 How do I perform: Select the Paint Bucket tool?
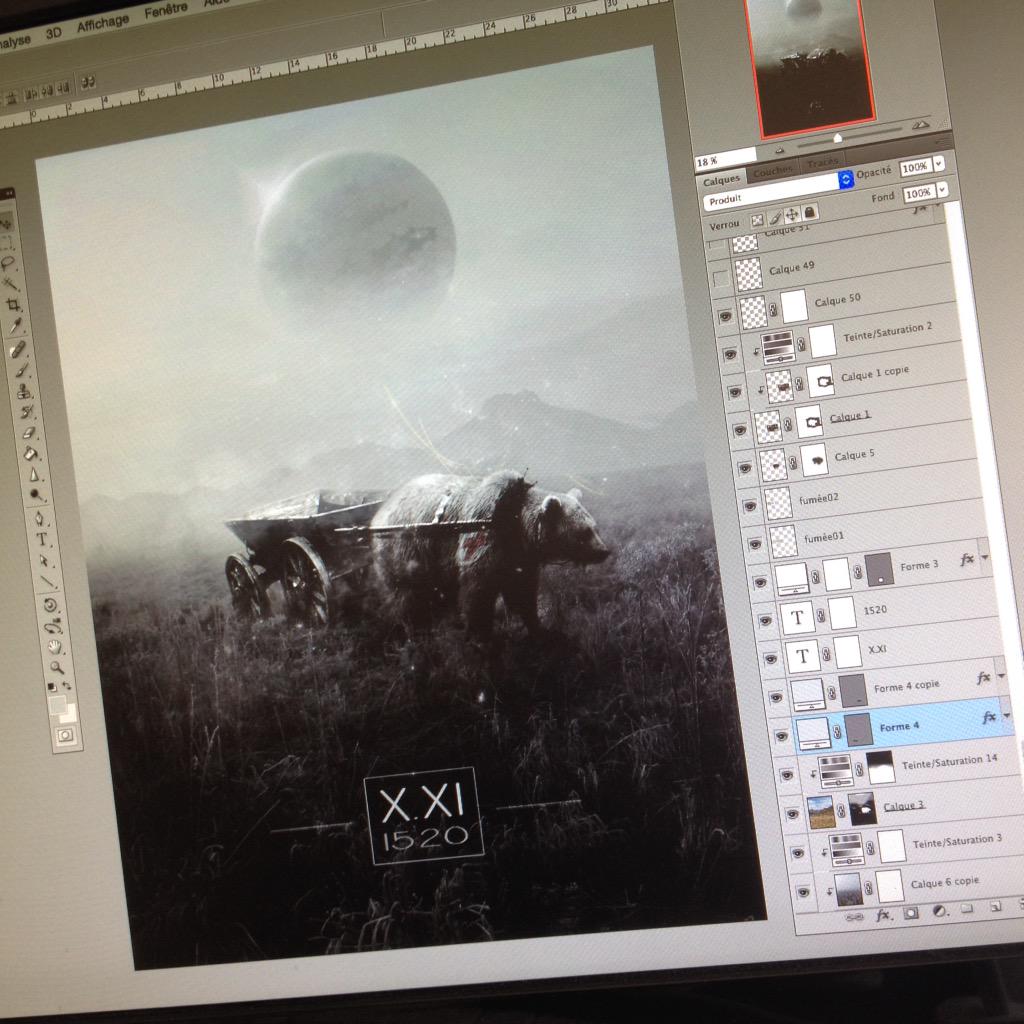pos(31,453)
